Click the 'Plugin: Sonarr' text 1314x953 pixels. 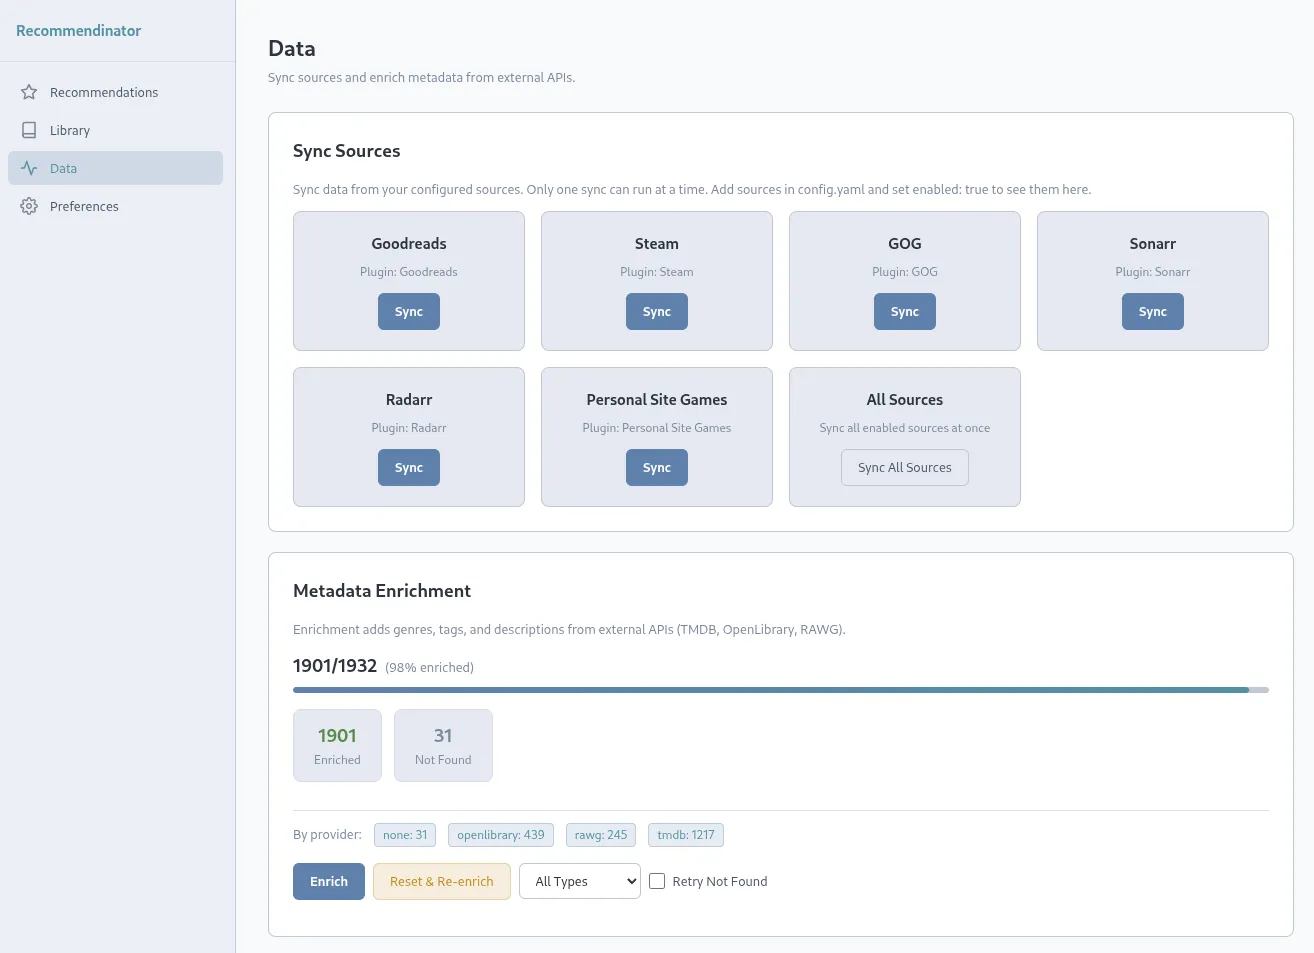coord(1153,272)
